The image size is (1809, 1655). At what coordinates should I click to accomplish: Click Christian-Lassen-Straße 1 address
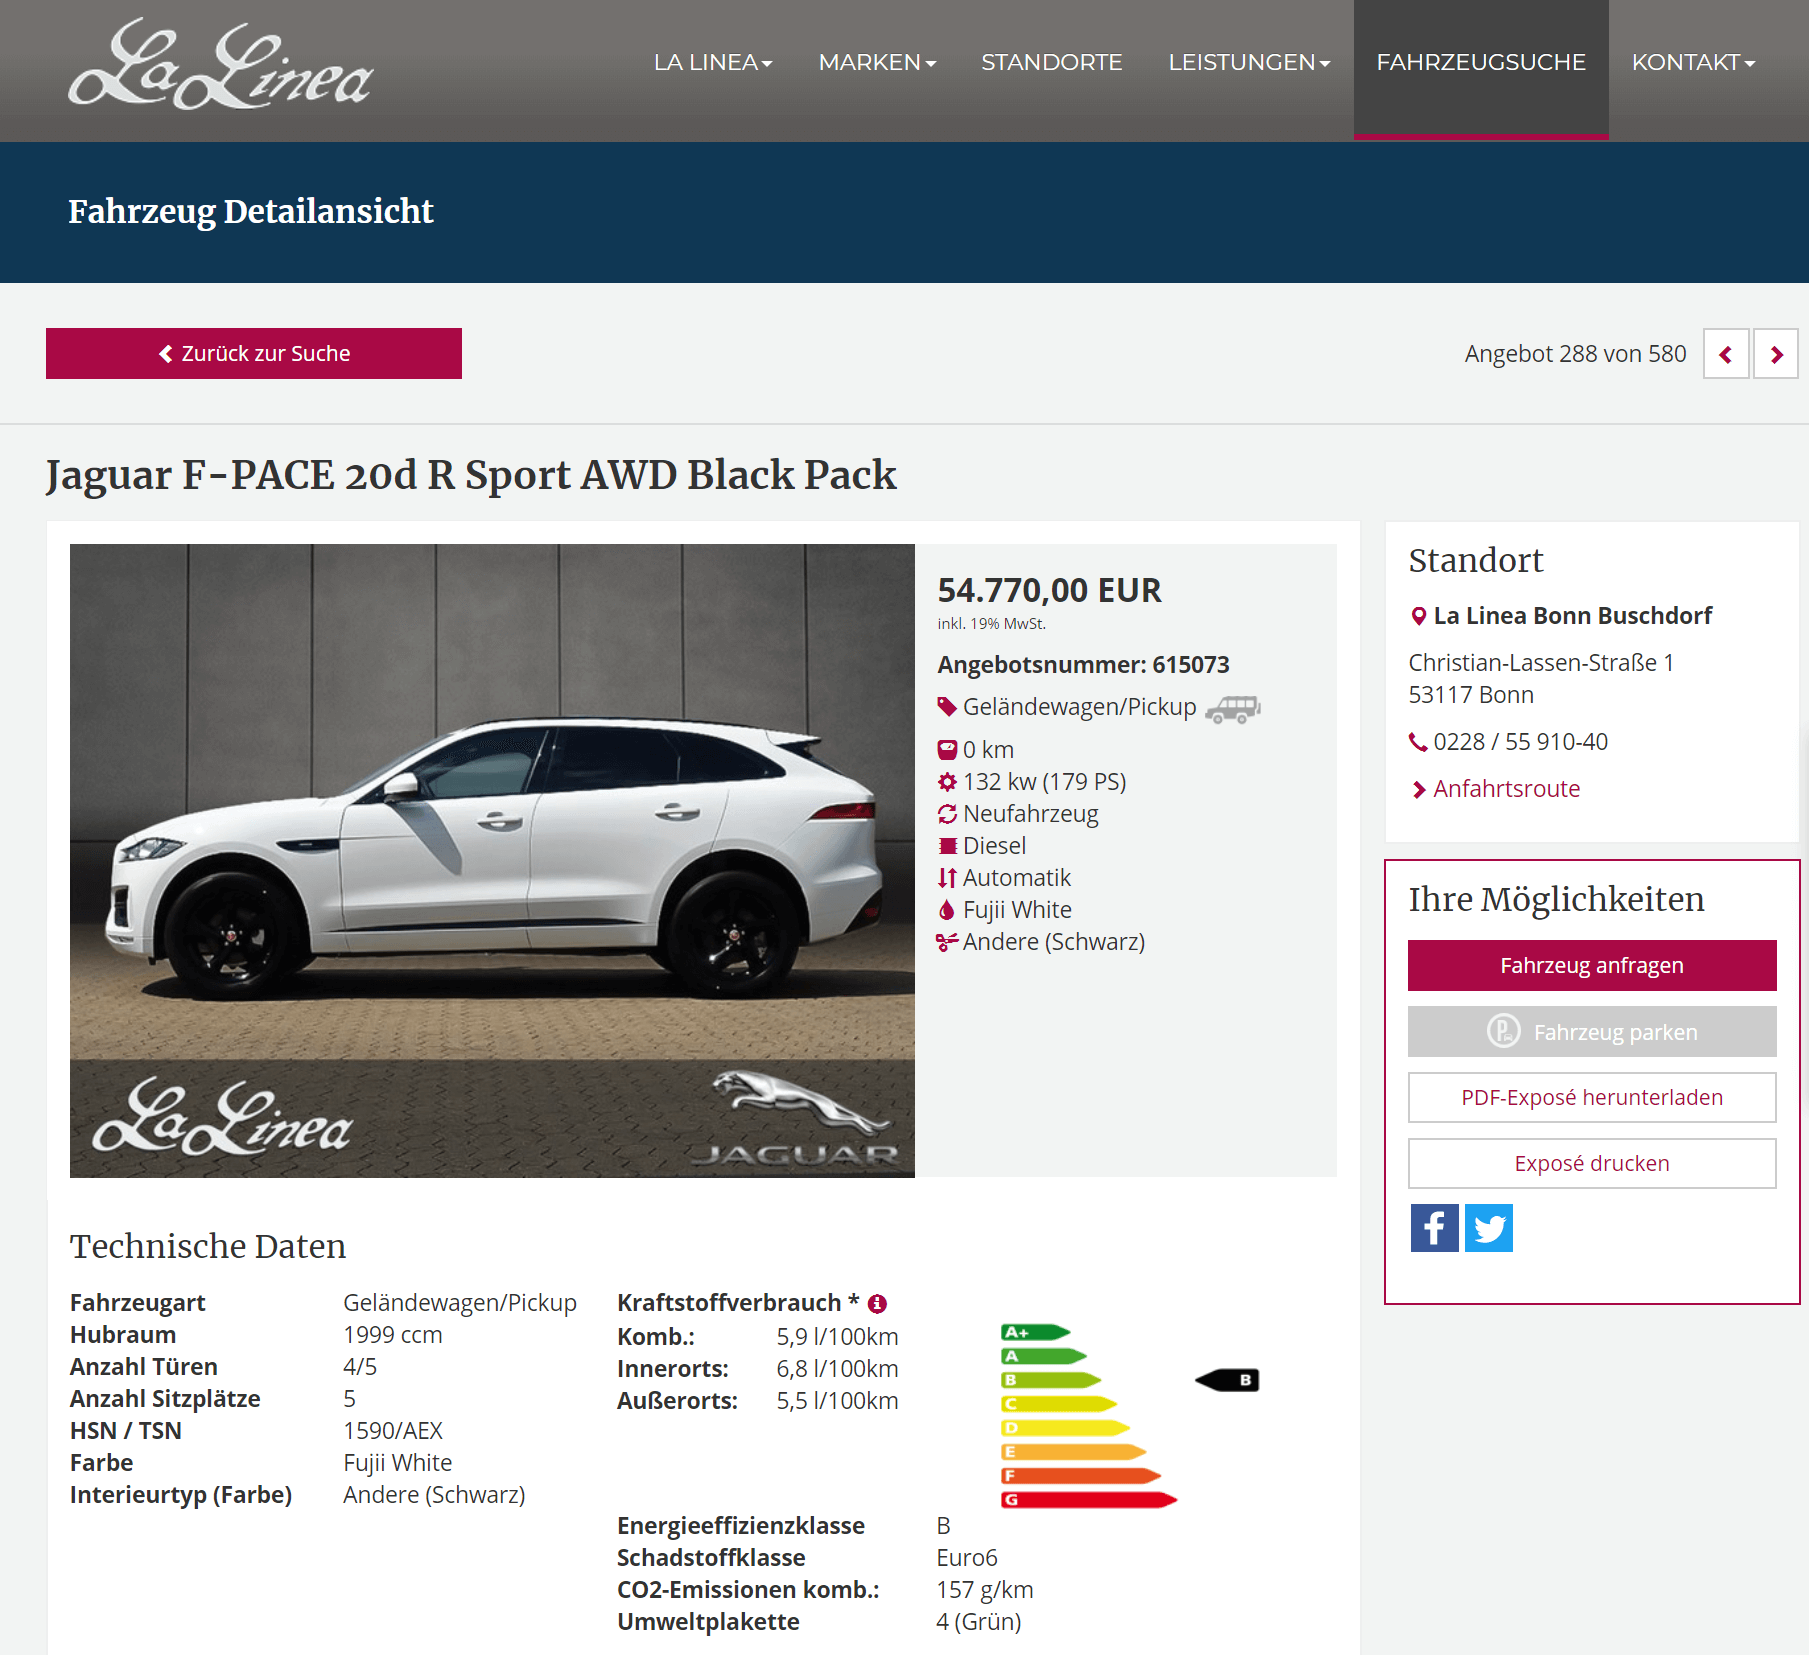1541,663
